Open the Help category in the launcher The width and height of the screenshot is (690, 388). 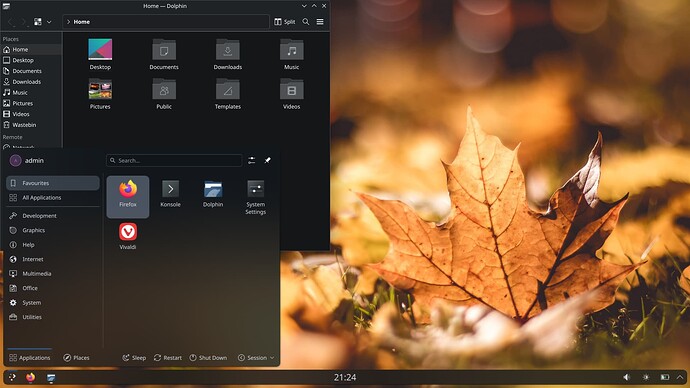pos(53,245)
